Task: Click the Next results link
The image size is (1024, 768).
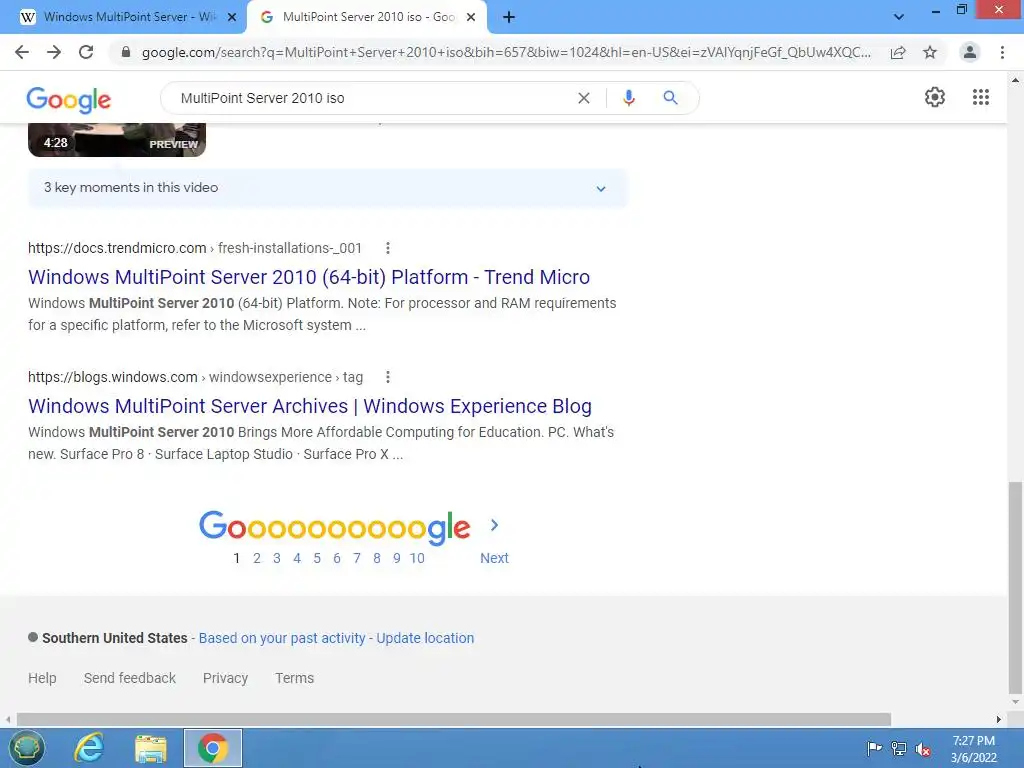Action: click(x=494, y=558)
